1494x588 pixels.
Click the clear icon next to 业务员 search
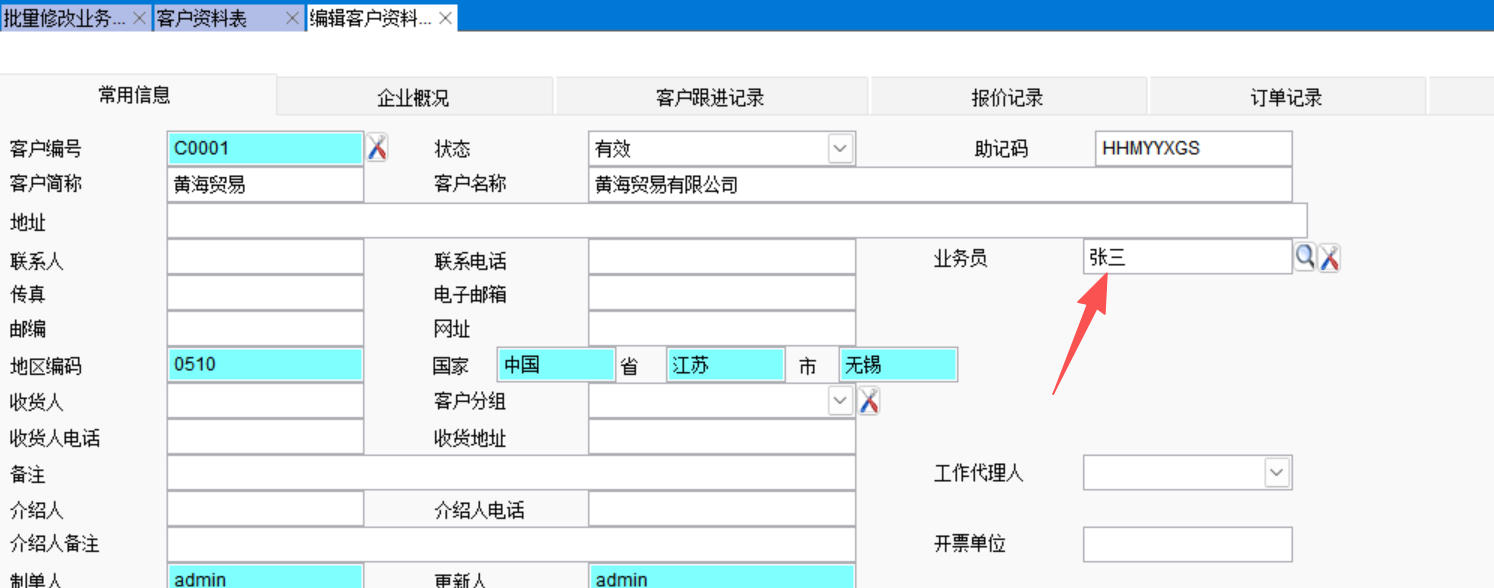[x=1329, y=258]
